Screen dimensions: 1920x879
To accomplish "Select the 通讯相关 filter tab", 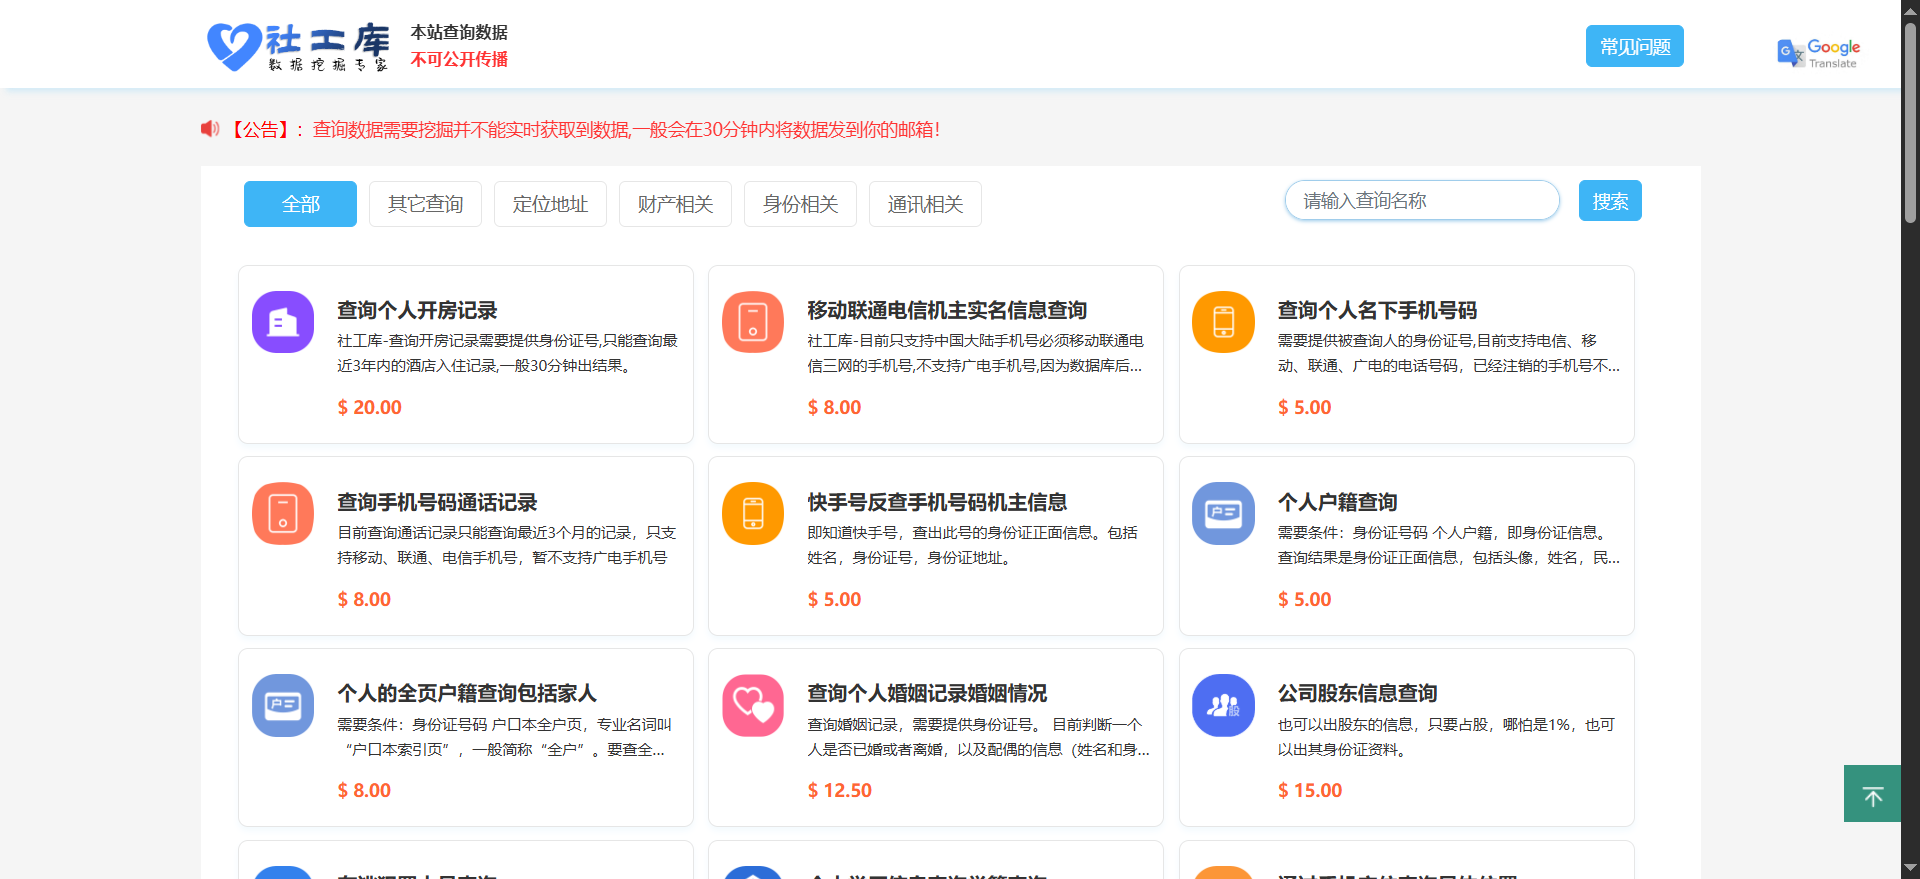I will 925,204.
